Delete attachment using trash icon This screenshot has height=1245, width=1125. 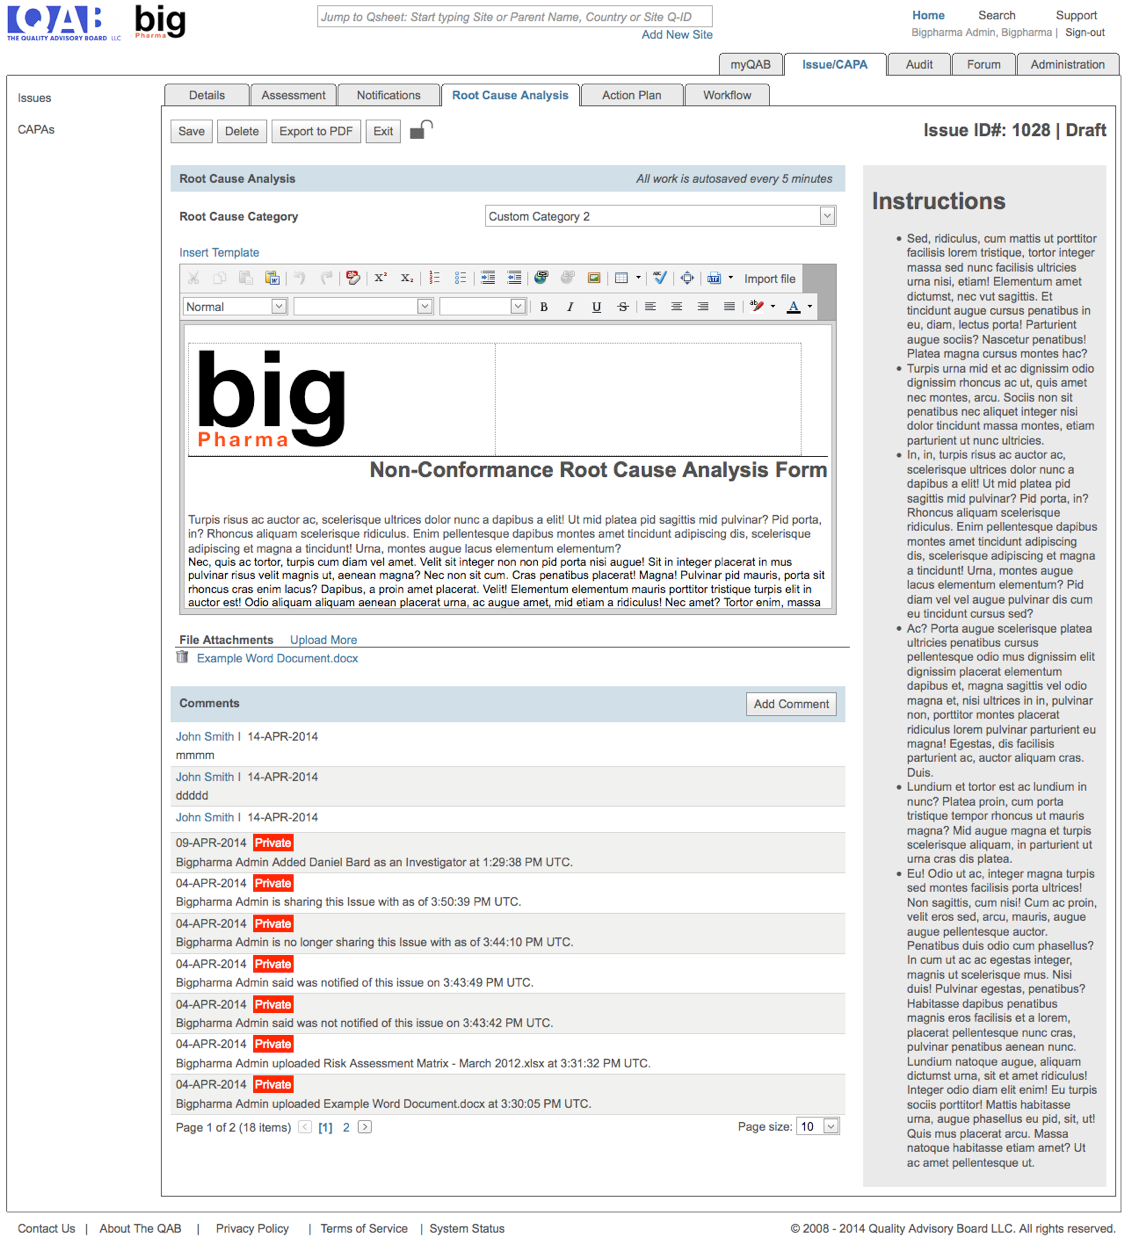182,658
